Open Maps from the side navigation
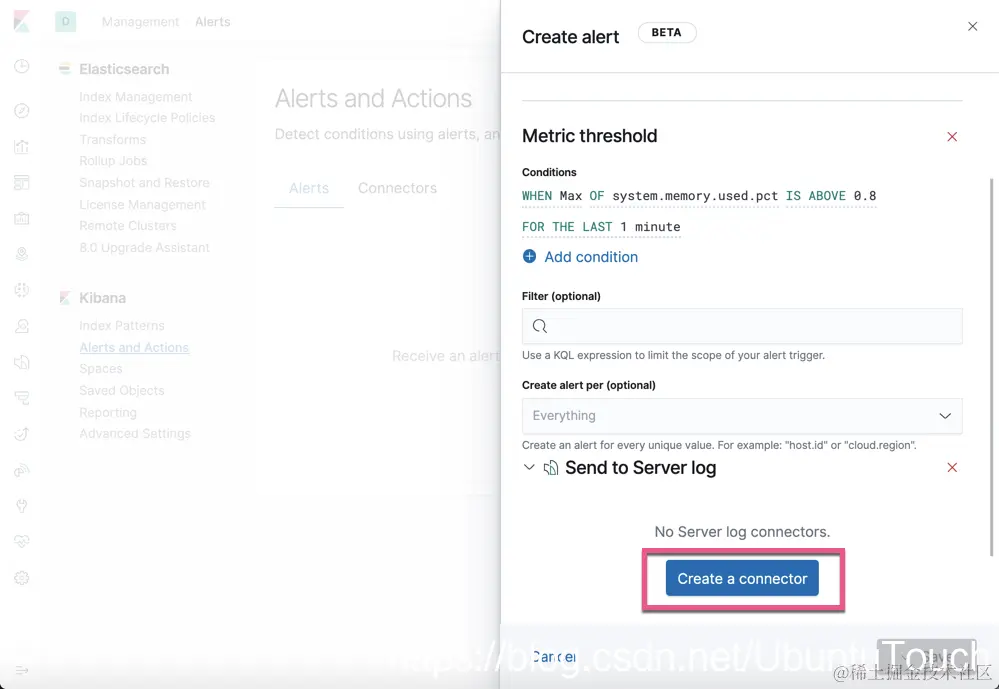 click(22, 254)
